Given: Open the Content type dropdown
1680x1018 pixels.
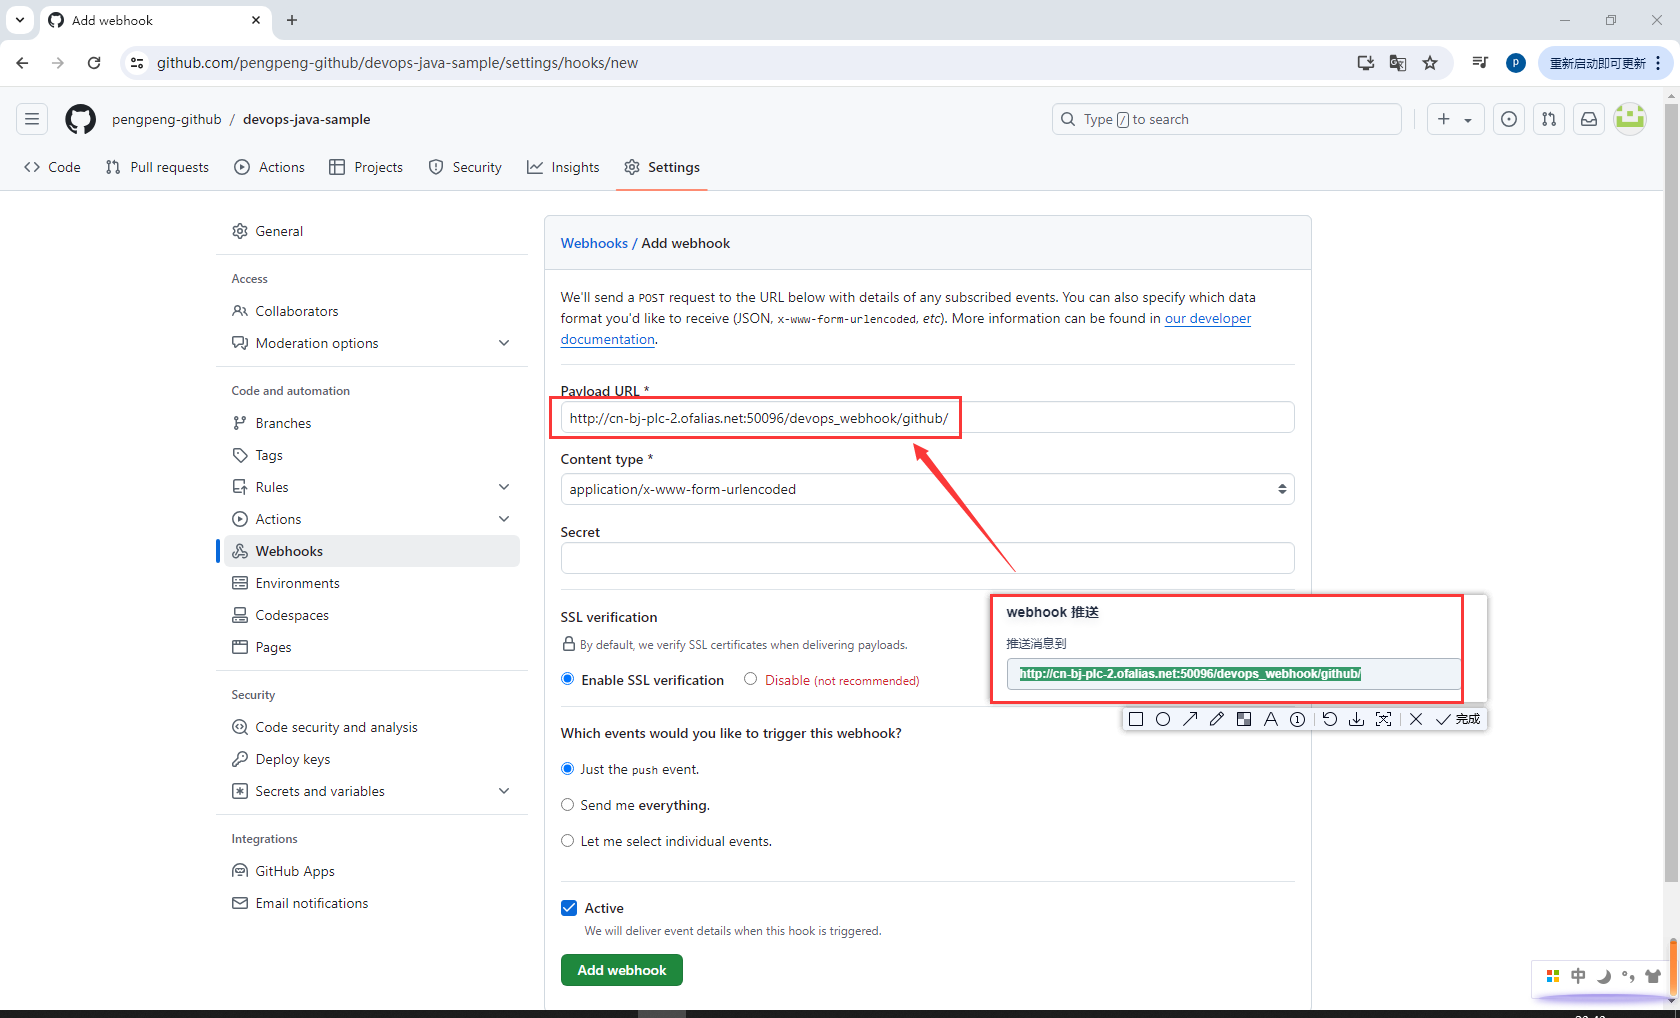Looking at the screenshot, I should 927,489.
